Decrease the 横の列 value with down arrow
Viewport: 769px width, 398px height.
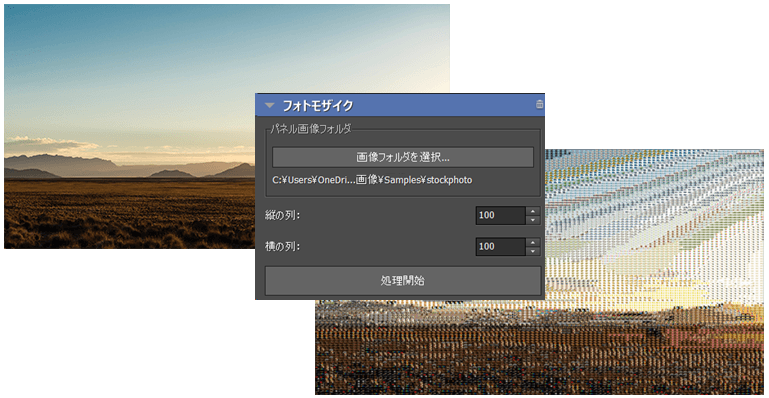pos(533,251)
